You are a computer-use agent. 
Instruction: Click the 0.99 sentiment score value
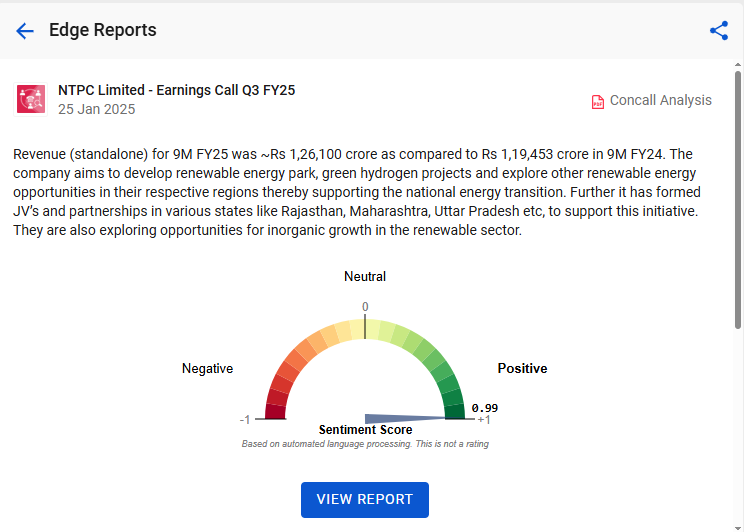pyautogui.click(x=484, y=408)
